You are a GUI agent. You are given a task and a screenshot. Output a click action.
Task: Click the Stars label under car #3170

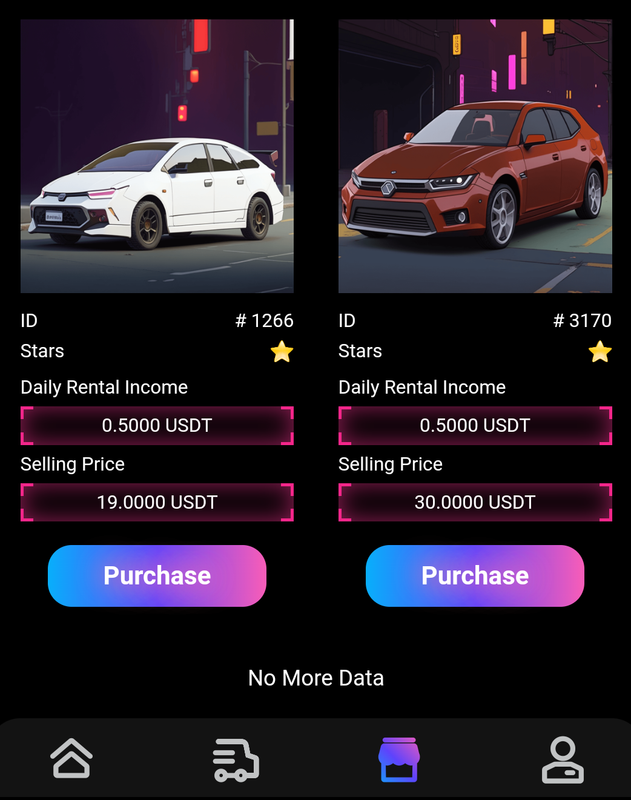pyautogui.click(x=360, y=351)
